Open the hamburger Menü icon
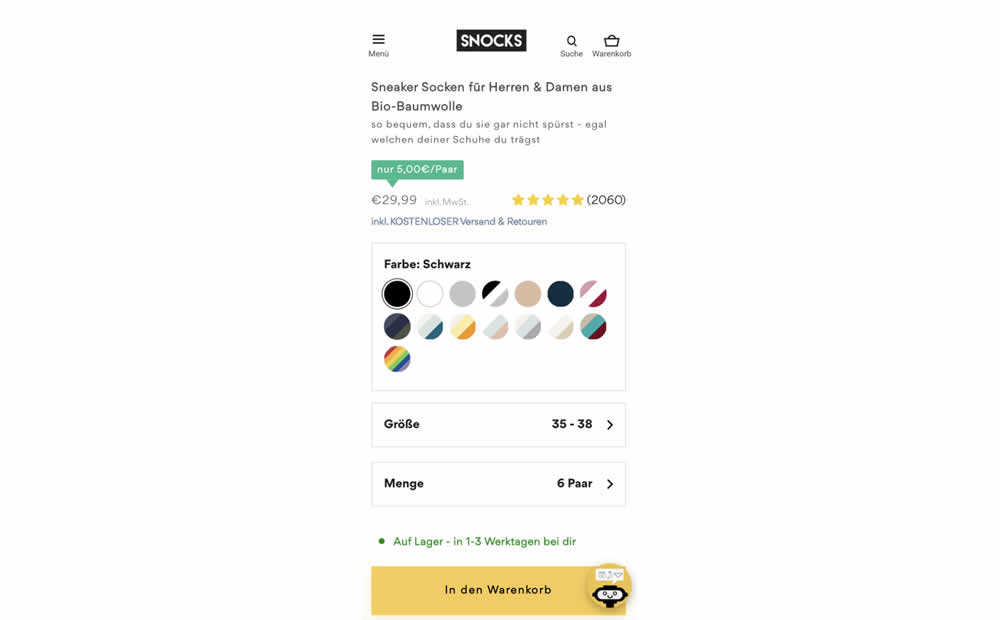The image size is (1000, 620). coord(378,39)
